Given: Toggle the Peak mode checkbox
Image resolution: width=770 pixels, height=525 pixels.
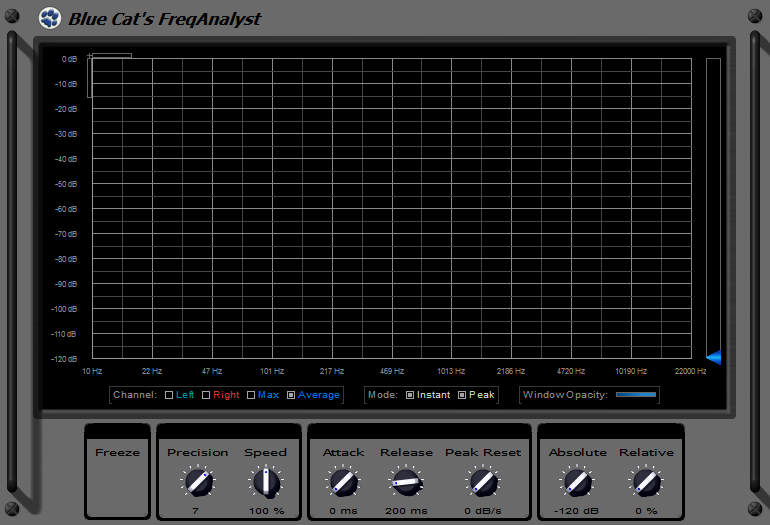Looking at the screenshot, I should point(462,395).
